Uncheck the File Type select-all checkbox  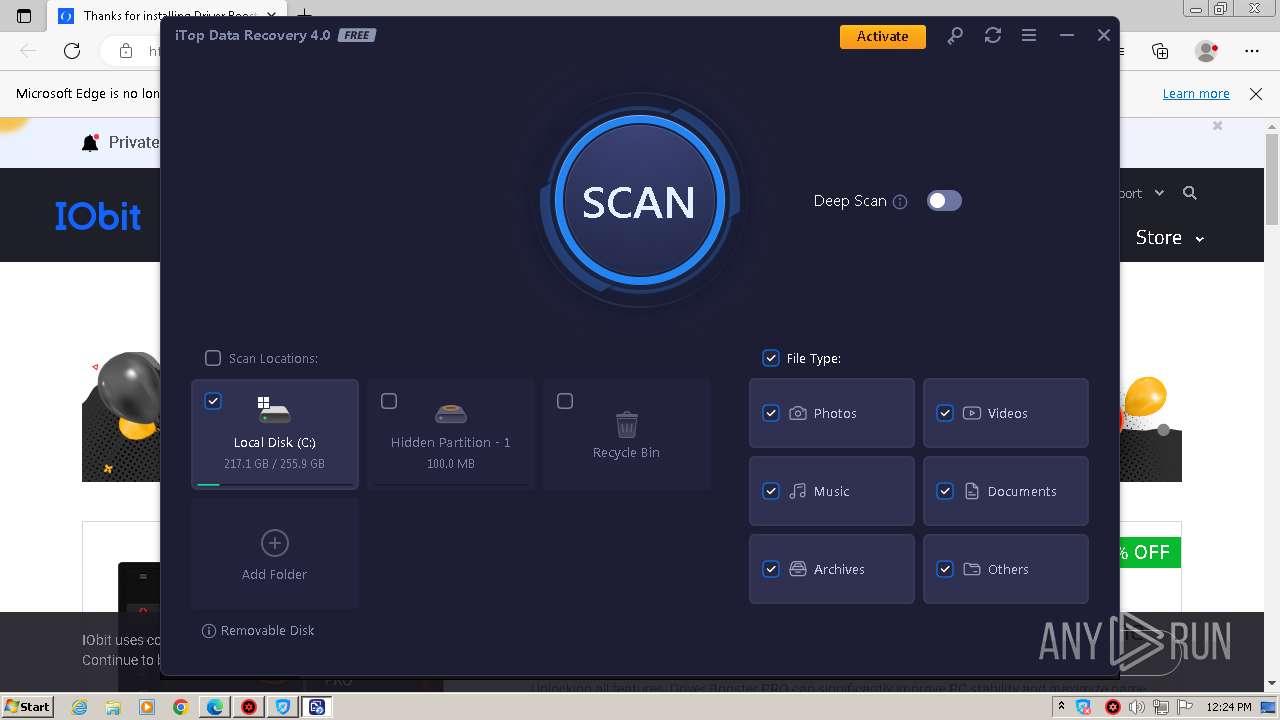coord(771,358)
